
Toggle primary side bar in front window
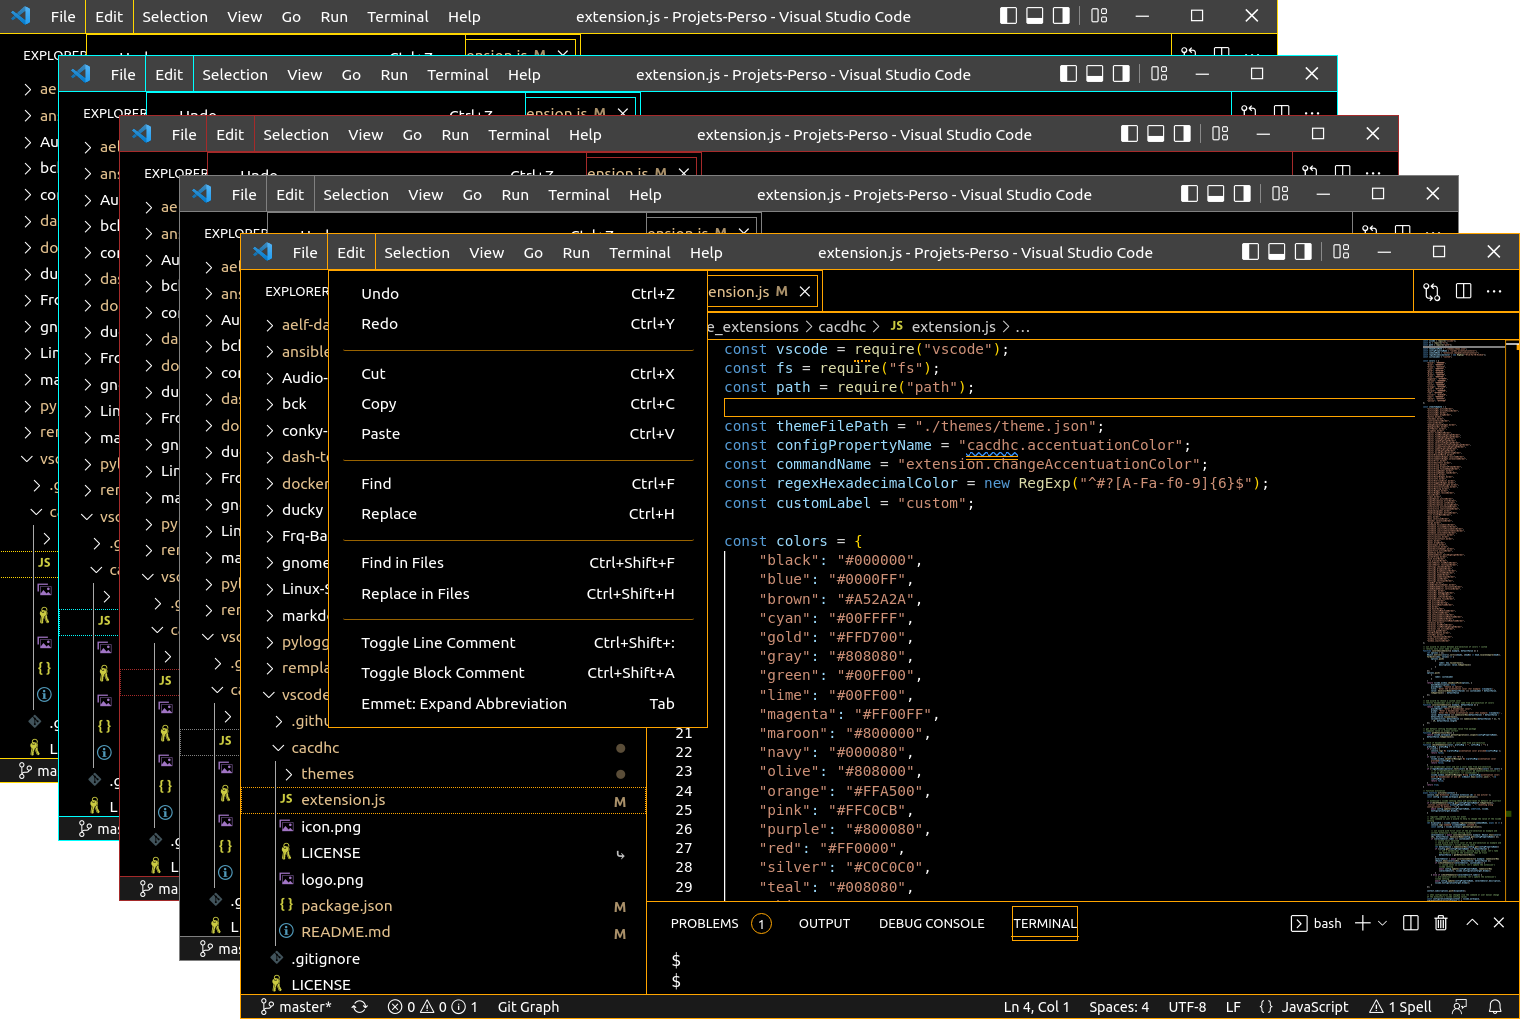point(1250,252)
